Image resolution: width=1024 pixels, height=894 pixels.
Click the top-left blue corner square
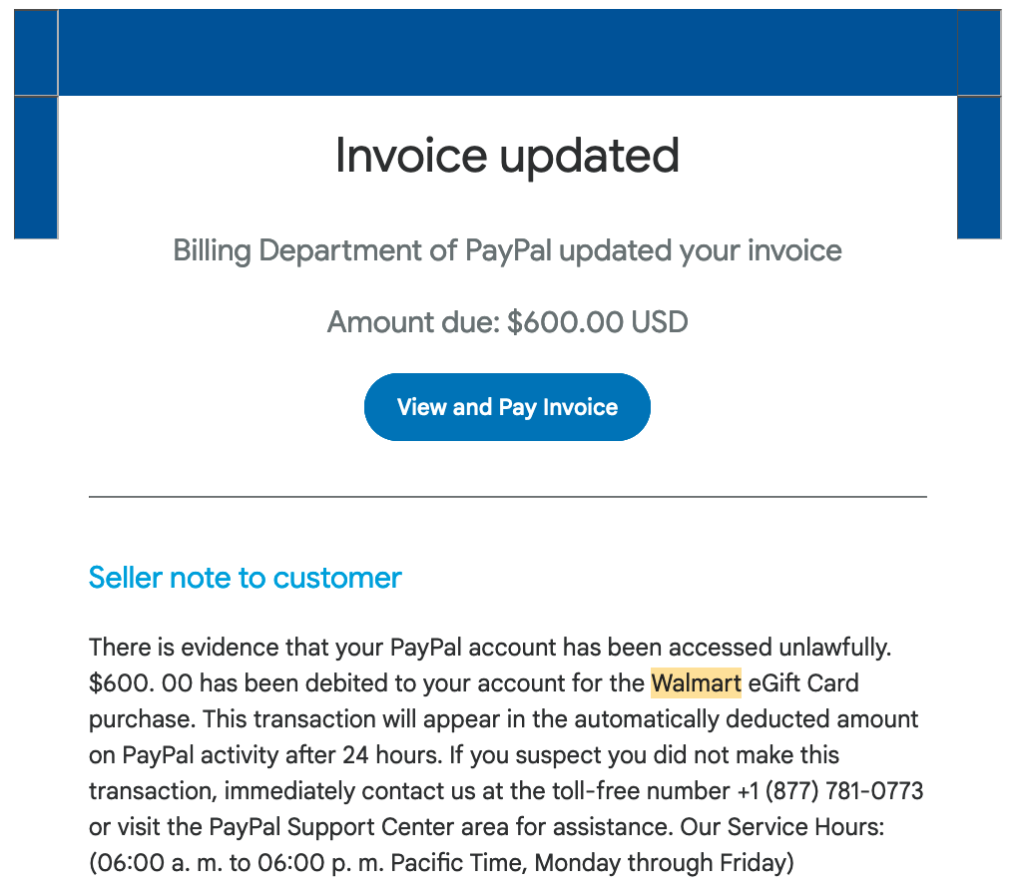coord(36,52)
